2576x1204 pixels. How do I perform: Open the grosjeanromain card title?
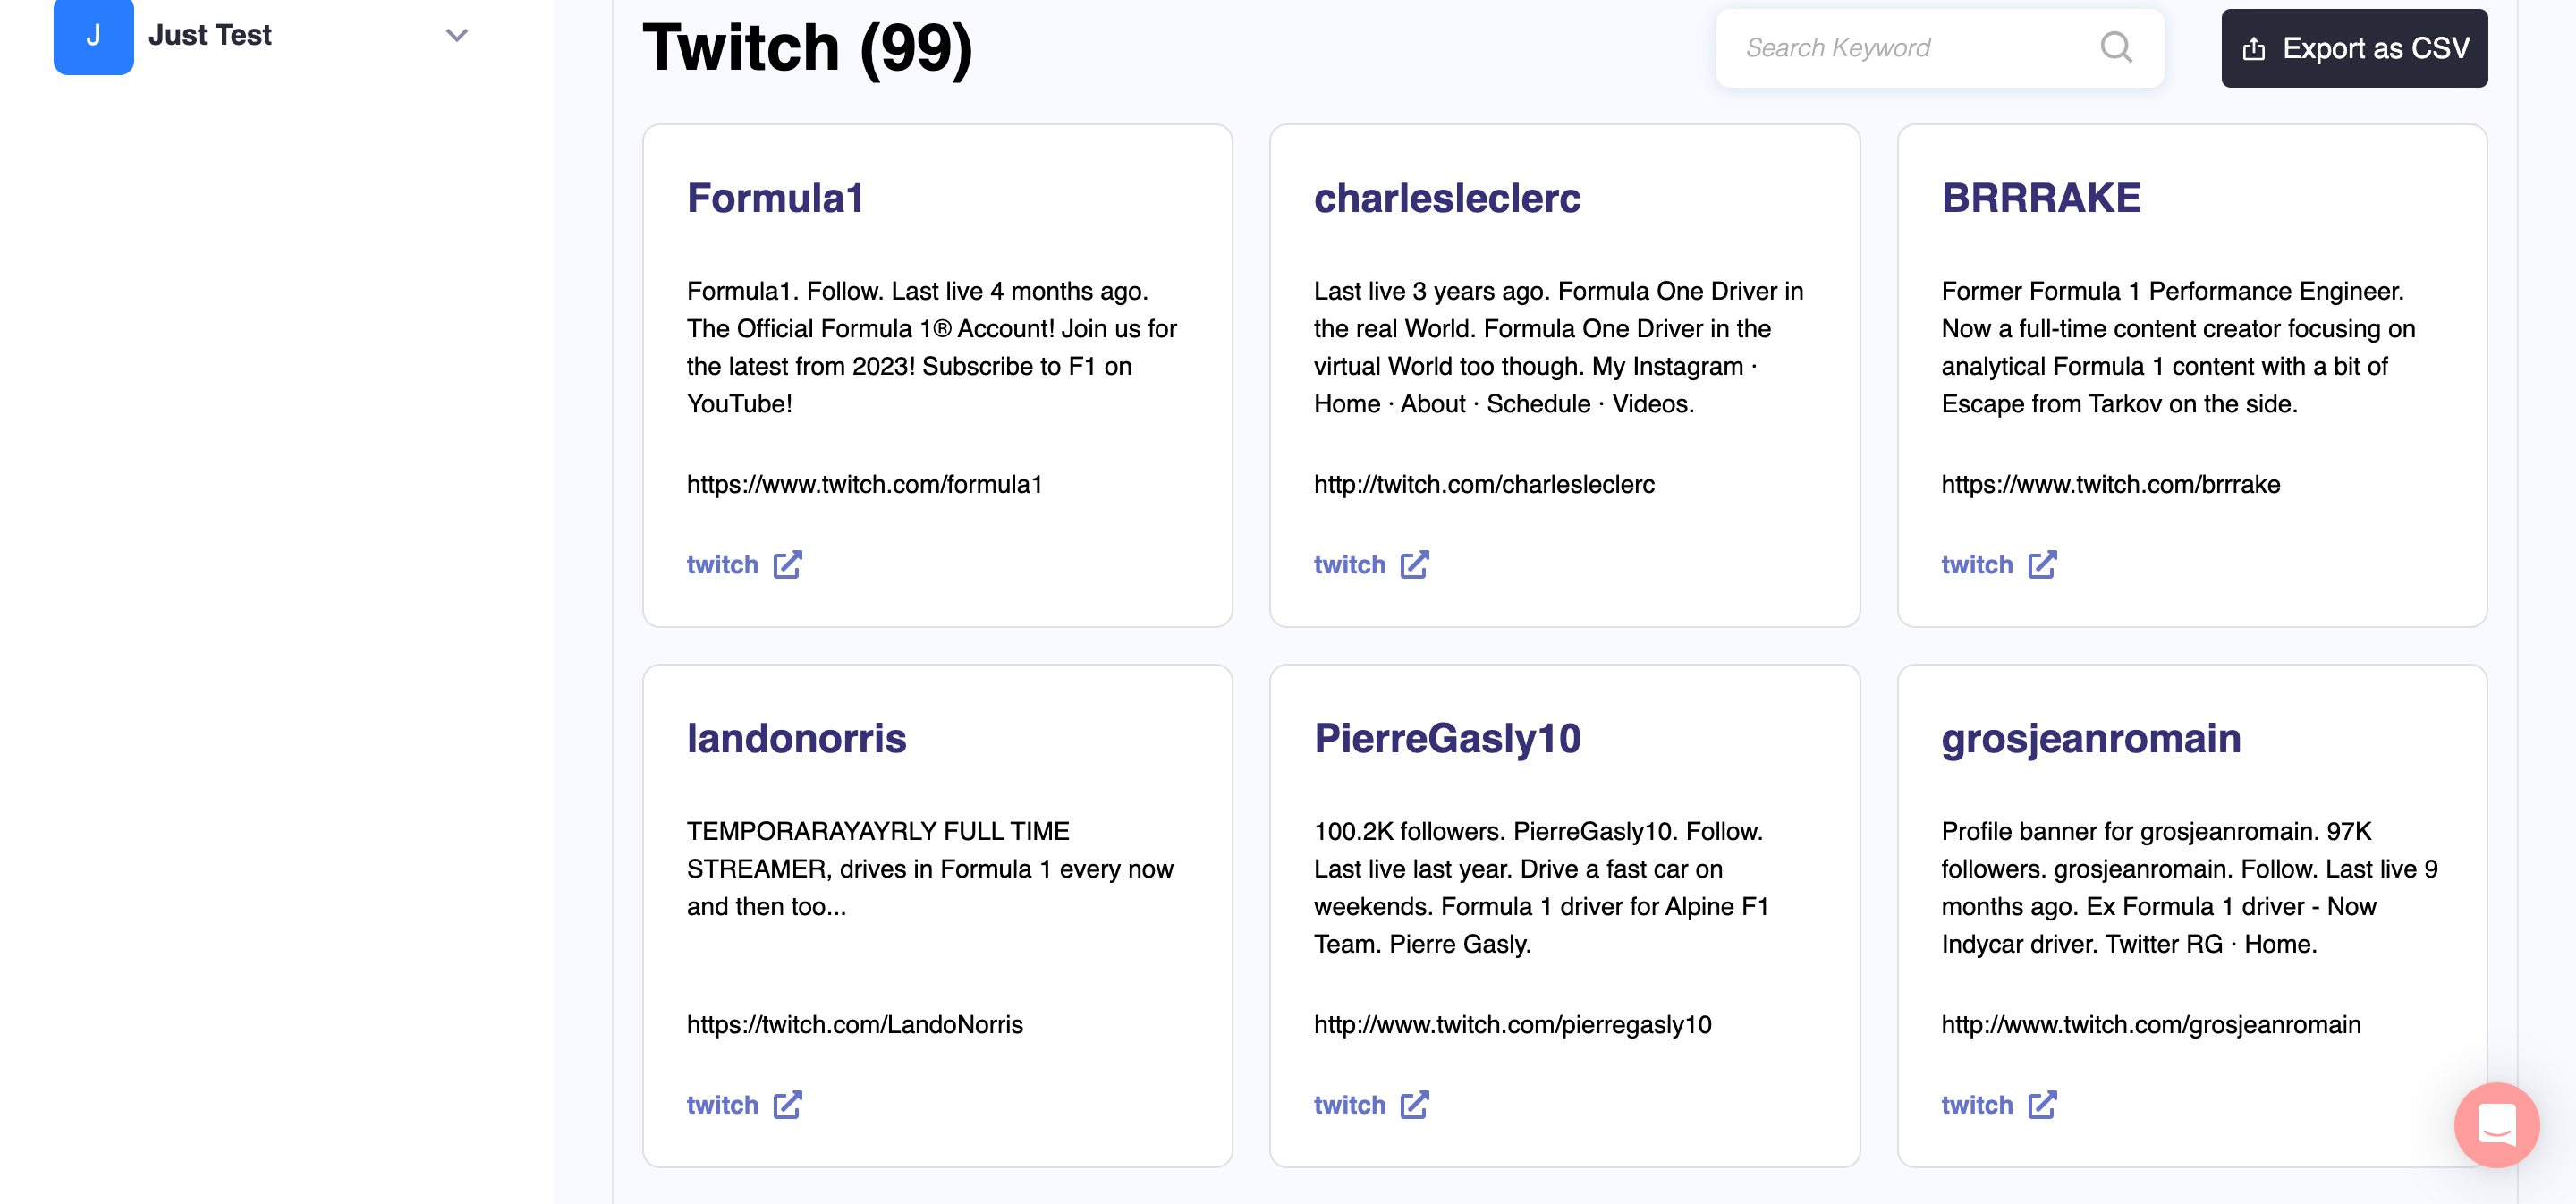(x=2090, y=738)
